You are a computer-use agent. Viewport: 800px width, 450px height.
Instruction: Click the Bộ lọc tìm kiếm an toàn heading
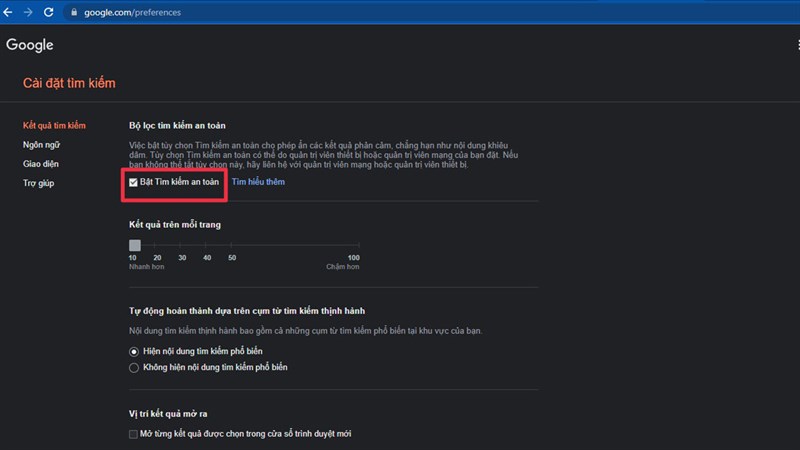tap(177, 126)
